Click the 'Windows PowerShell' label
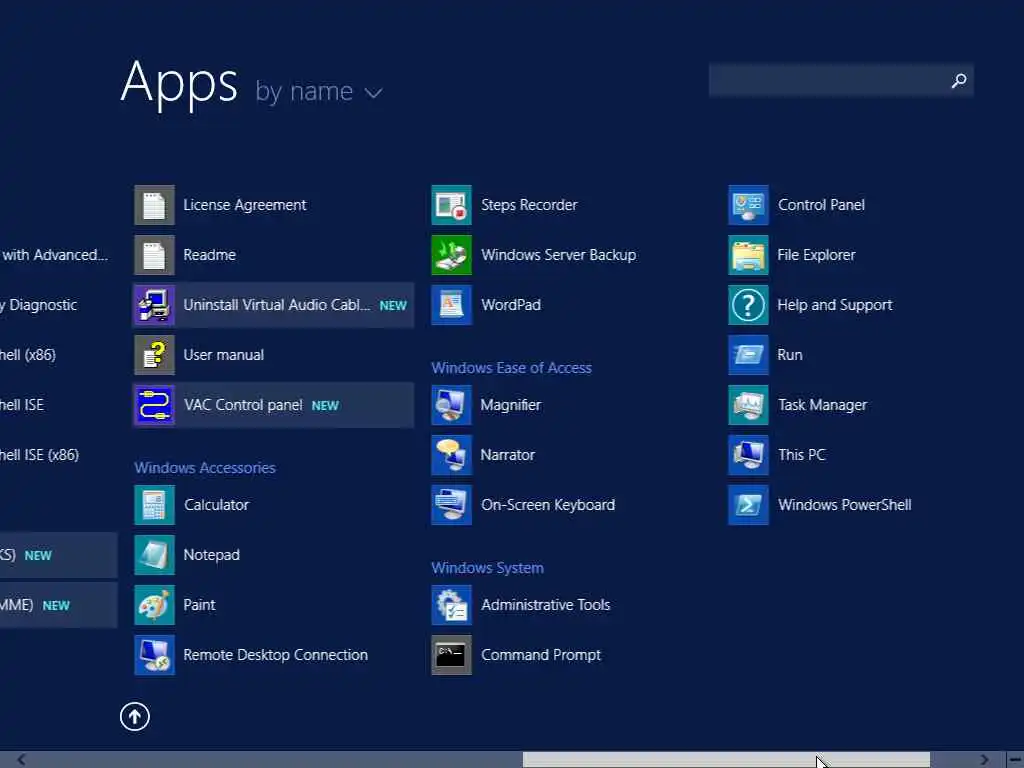This screenshot has width=1024, height=768. click(x=844, y=505)
